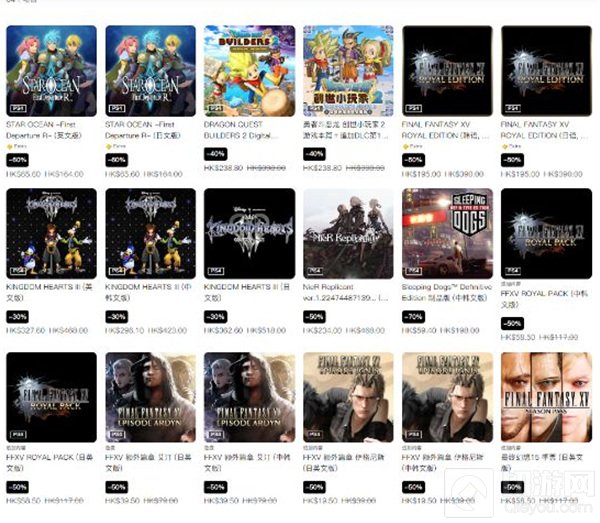The height and width of the screenshot is (523, 600).
Task: Click PS4 tag on NieR Replicant cover
Action: (x=315, y=270)
